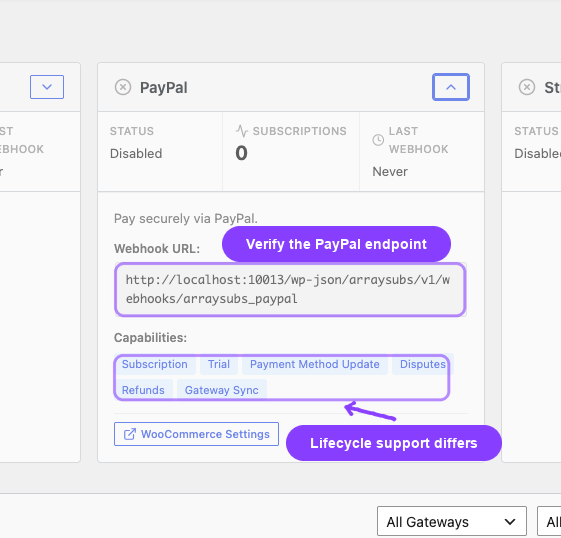Click the Trial capability tag
561x538 pixels.
tap(219, 364)
